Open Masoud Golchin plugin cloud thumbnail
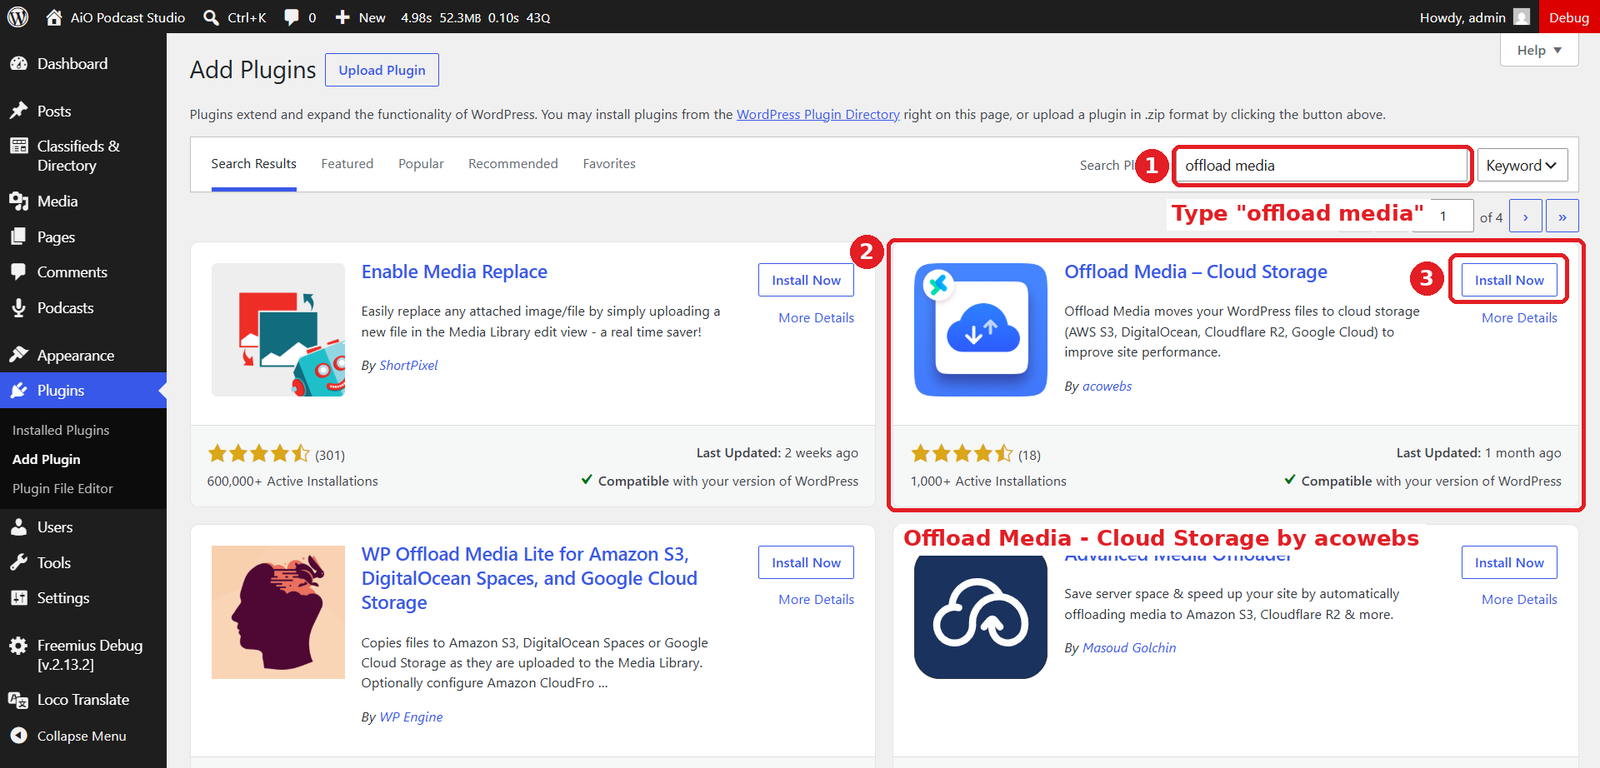Image resolution: width=1600 pixels, height=768 pixels. click(x=981, y=617)
